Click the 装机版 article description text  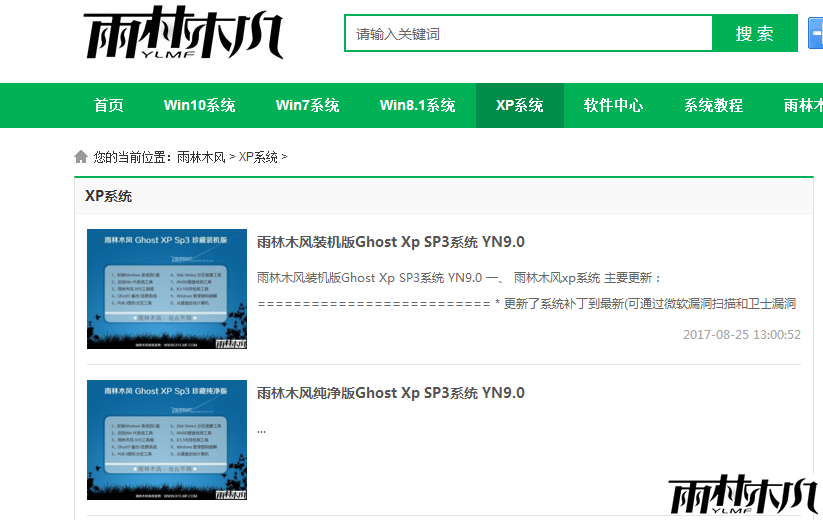[526, 291]
